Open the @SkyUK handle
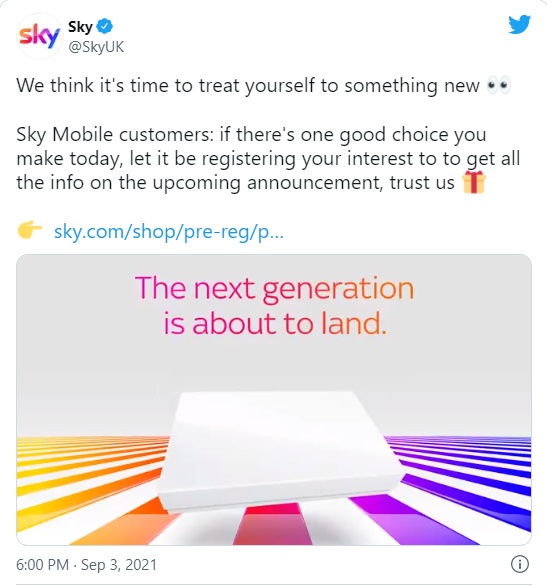Image resolution: width=547 pixels, height=586 pixels. (96, 47)
